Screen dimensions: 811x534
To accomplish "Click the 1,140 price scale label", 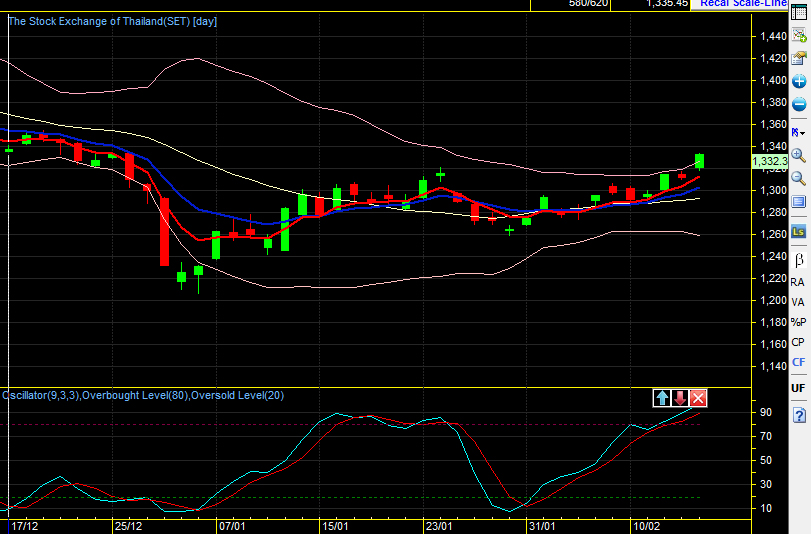I will point(773,366).
